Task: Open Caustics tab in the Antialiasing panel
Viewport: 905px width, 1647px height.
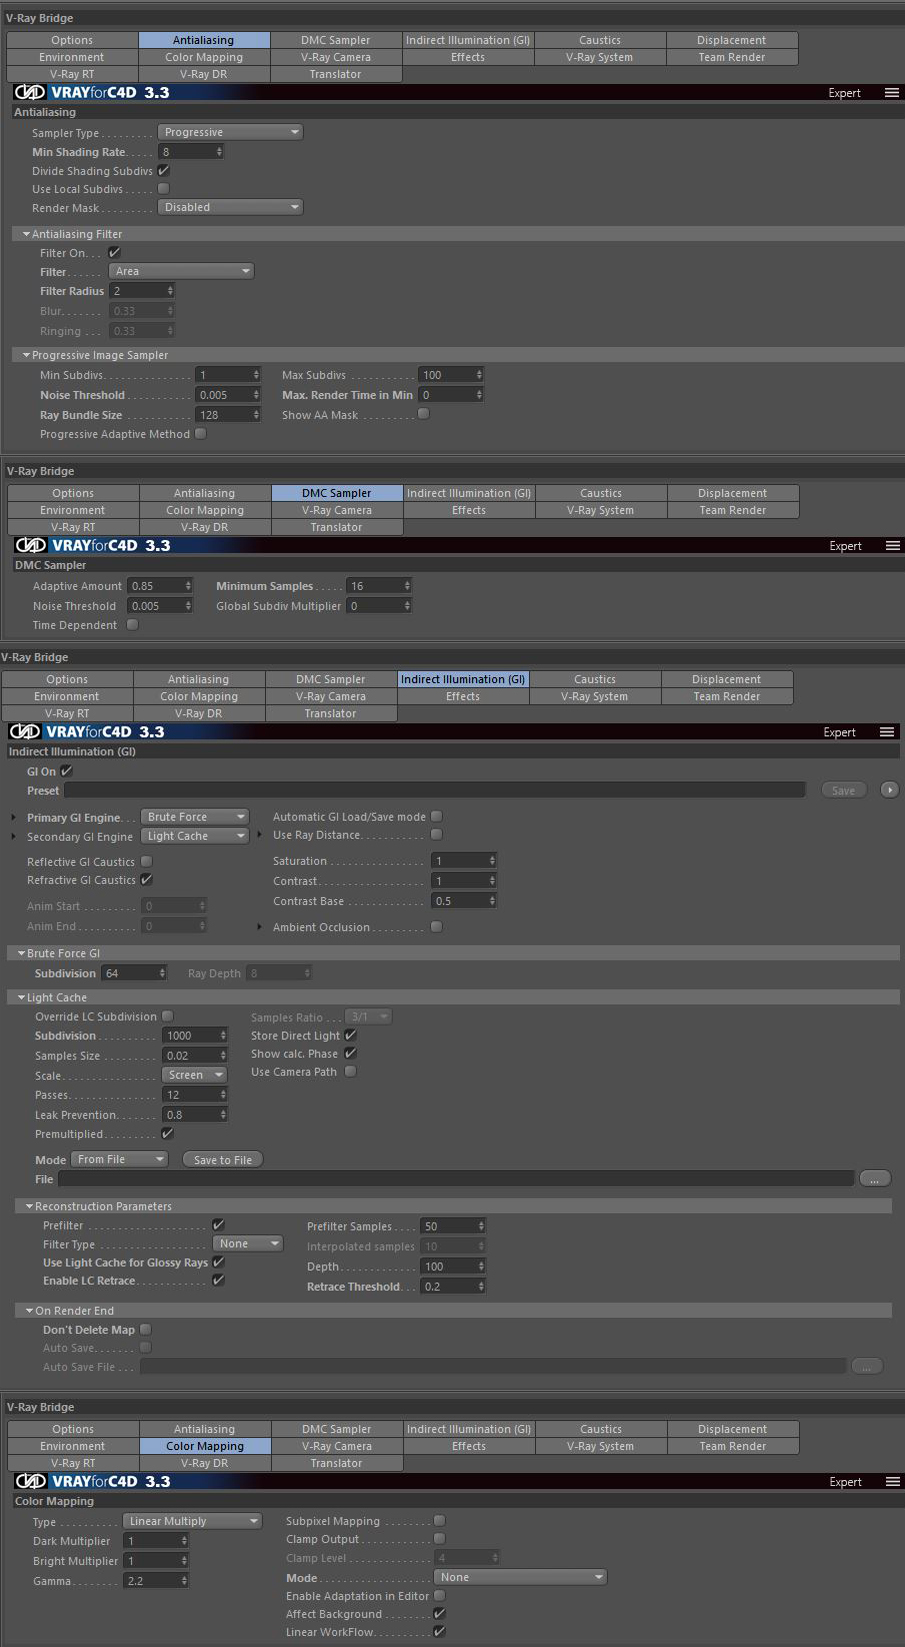Action: 600,40
